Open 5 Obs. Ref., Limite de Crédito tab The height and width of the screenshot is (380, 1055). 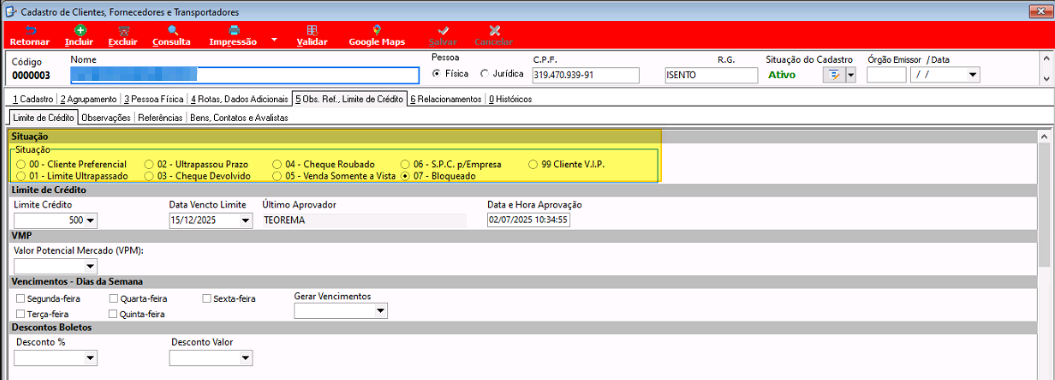tap(349, 99)
